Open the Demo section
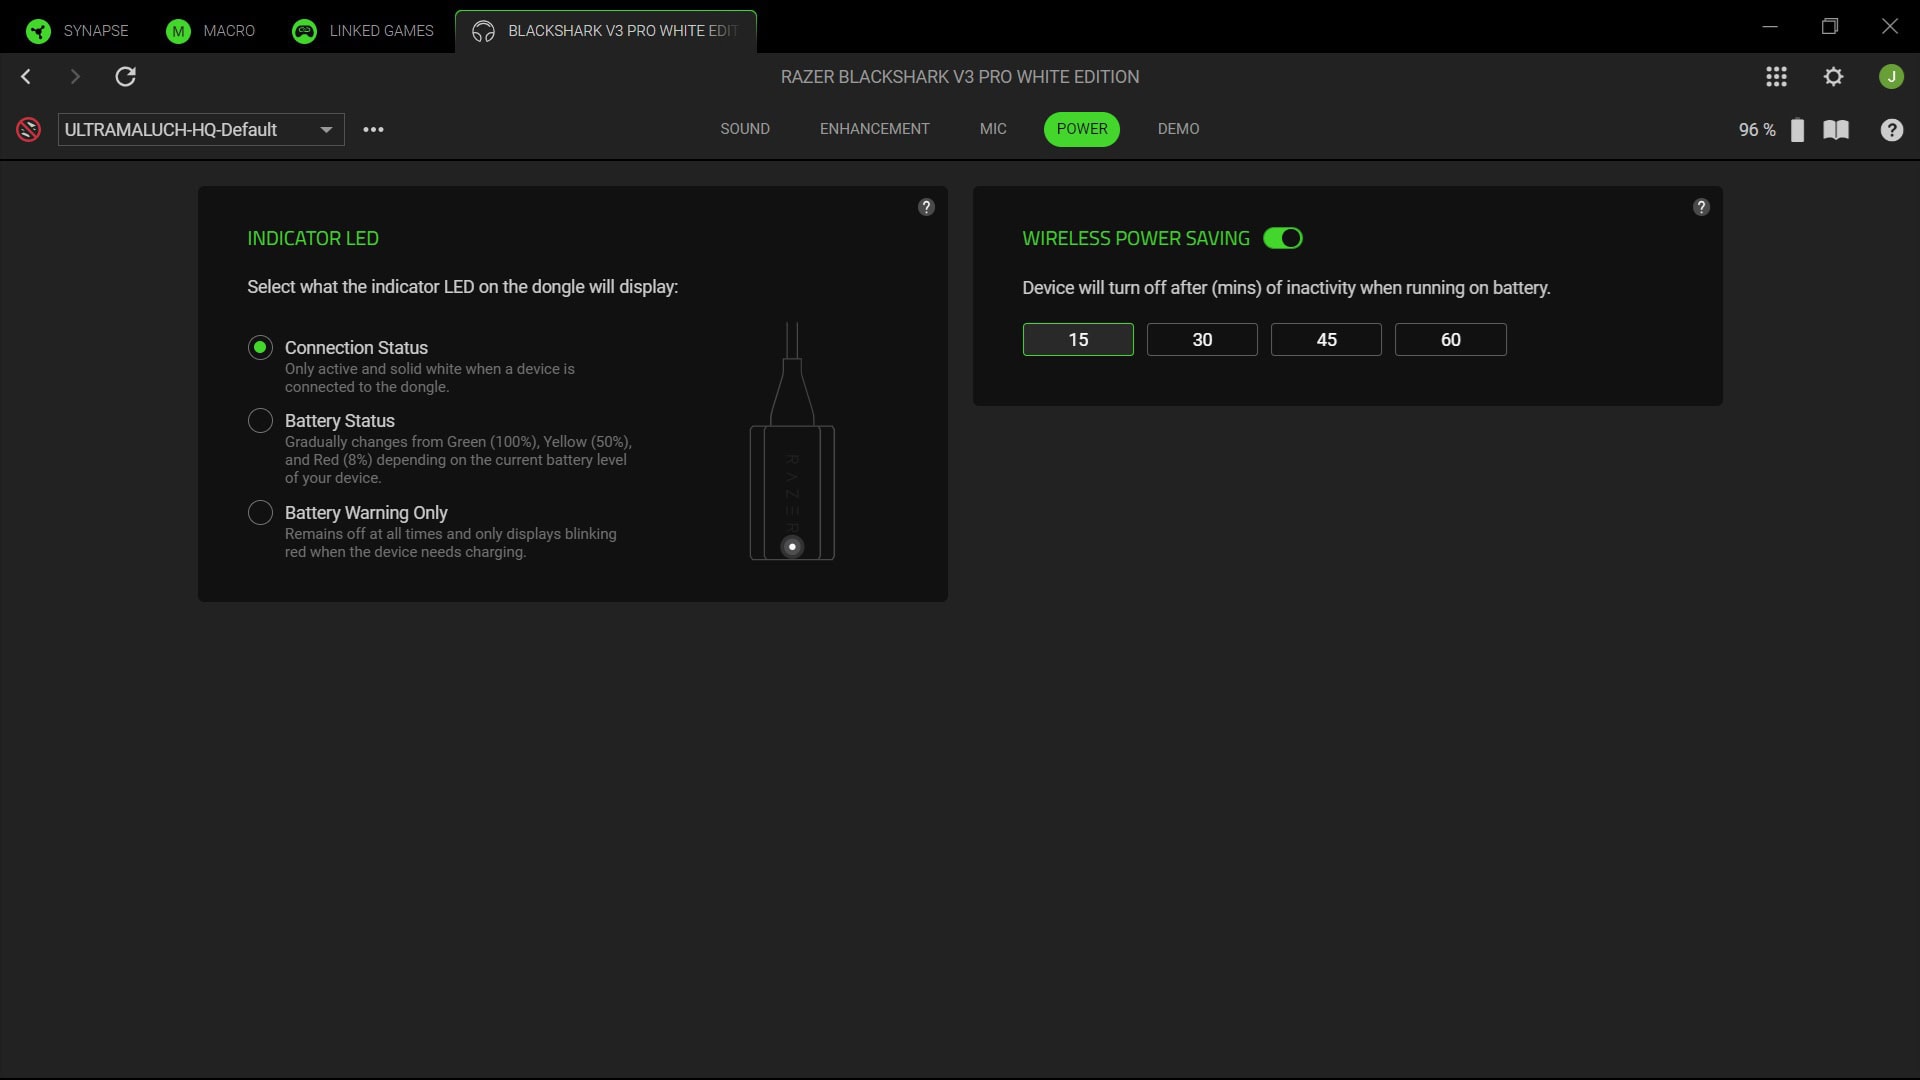The image size is (1920, 1080). pyautogui.click(x=1179, y=129)
